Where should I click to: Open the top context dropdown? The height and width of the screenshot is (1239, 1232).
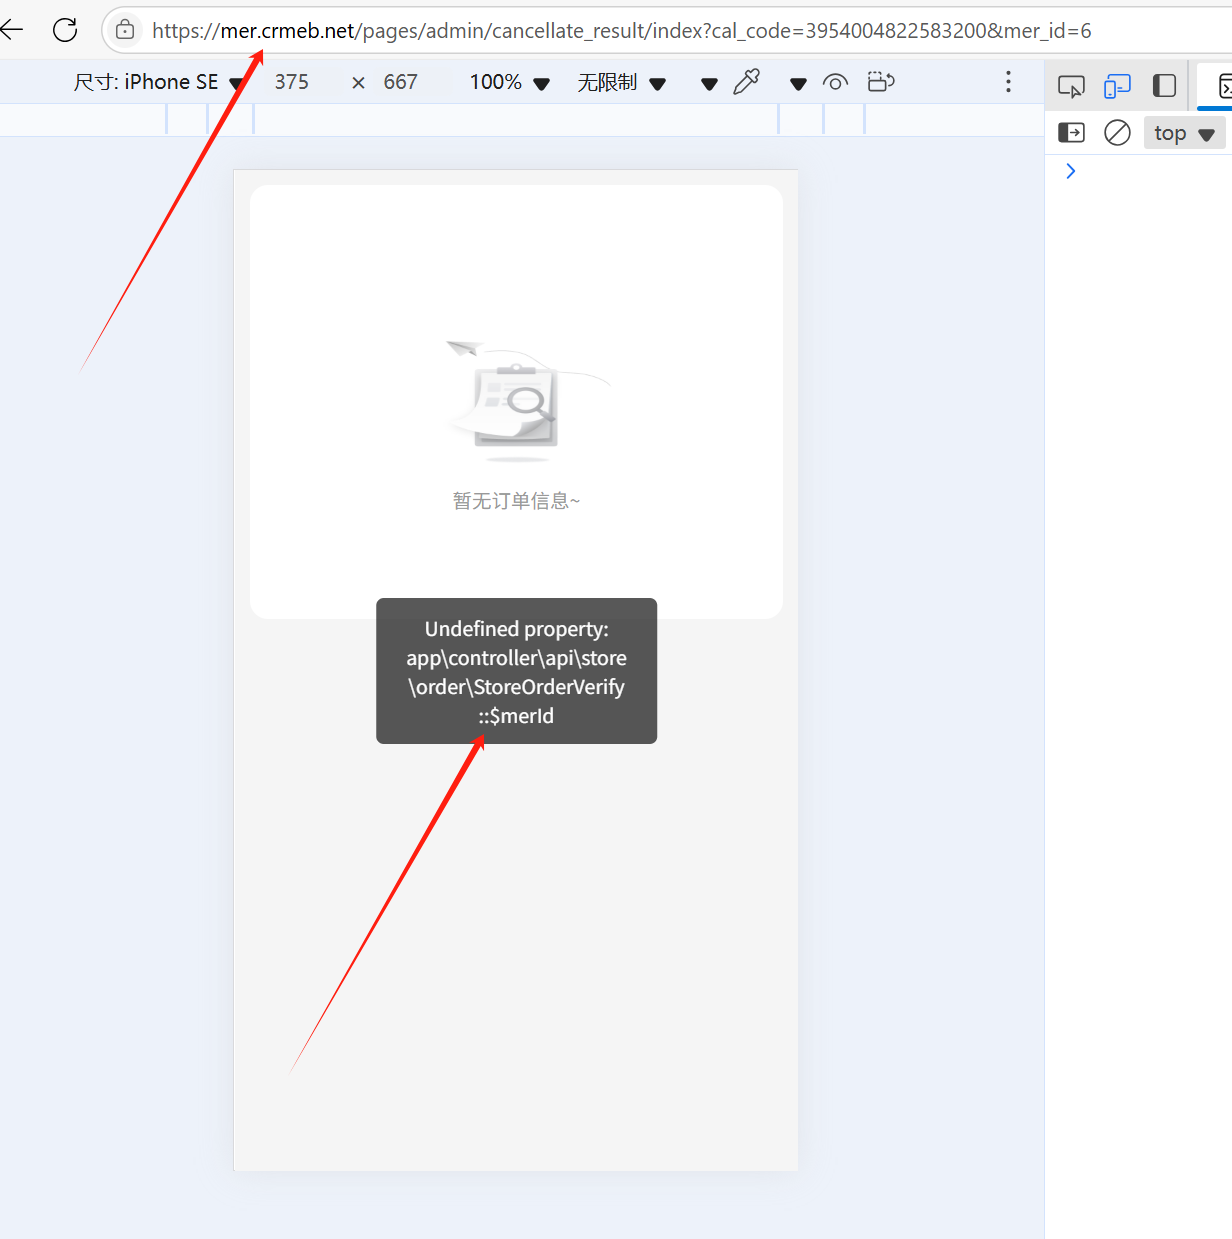(x=1184, y=133)
